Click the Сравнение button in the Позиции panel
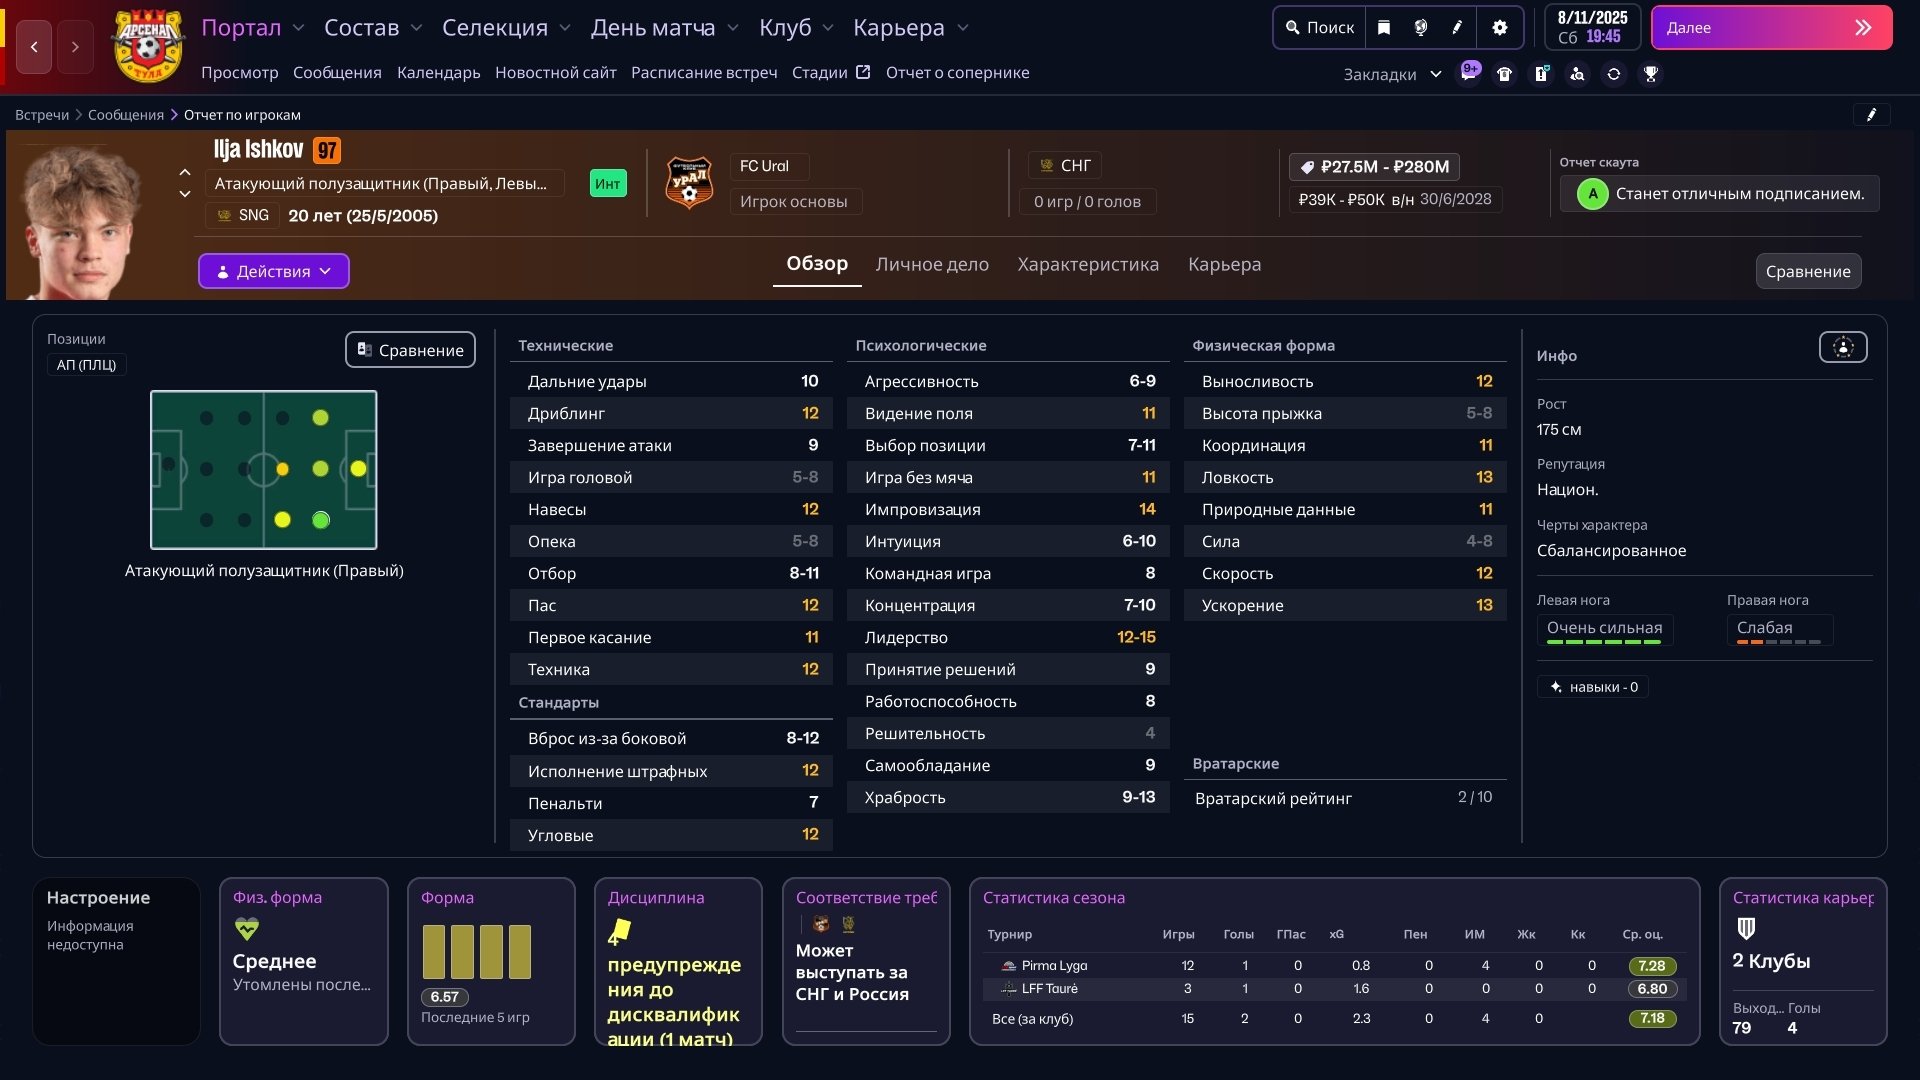 (410, 350)
